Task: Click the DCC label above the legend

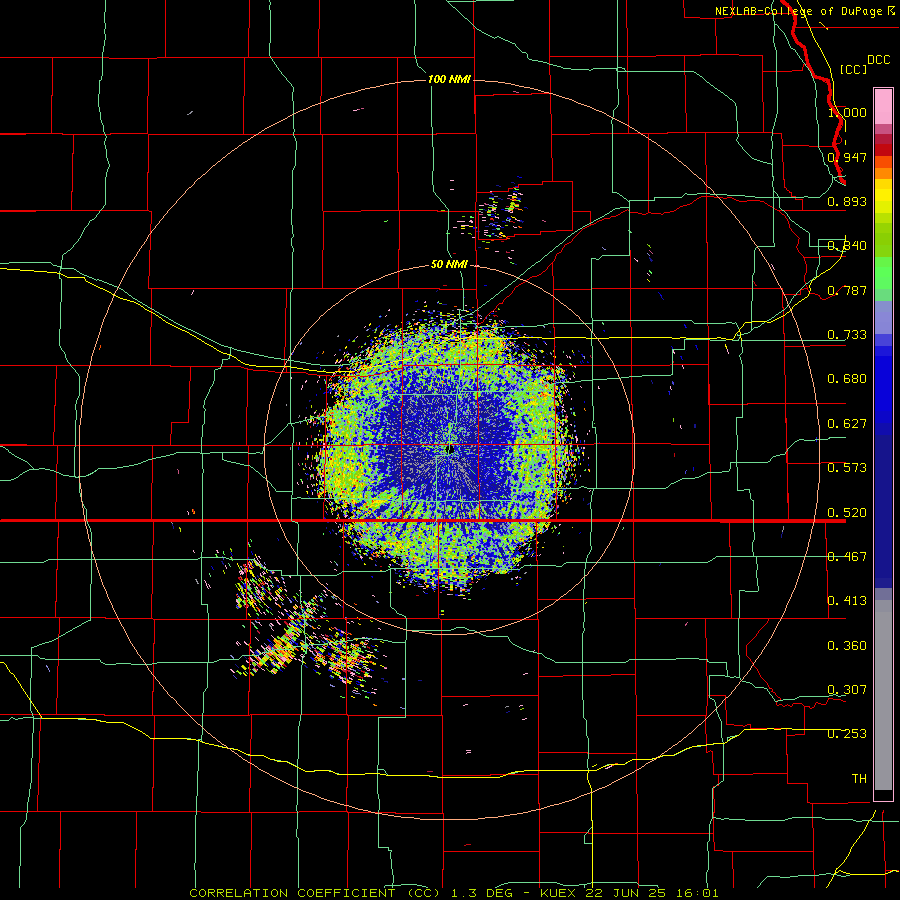Action: click(879, 60)
